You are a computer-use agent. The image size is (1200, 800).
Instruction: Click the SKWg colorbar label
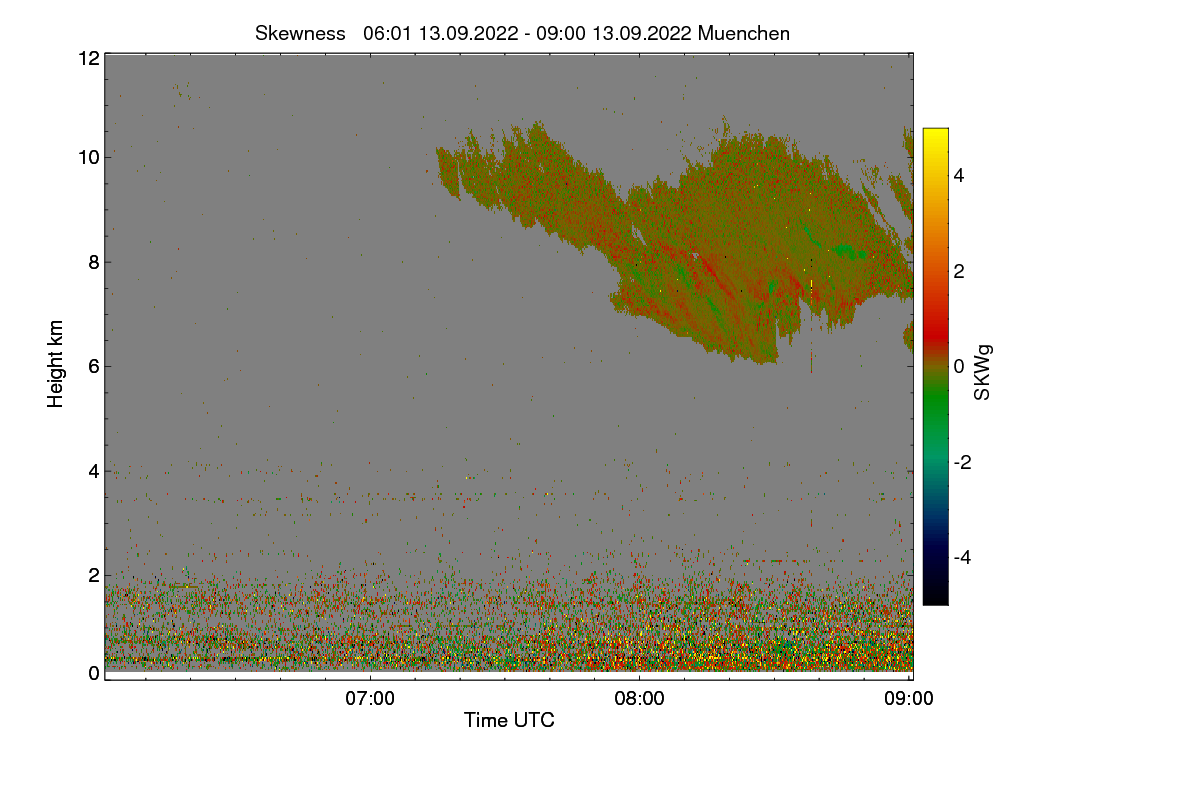[x=983, y=371]
